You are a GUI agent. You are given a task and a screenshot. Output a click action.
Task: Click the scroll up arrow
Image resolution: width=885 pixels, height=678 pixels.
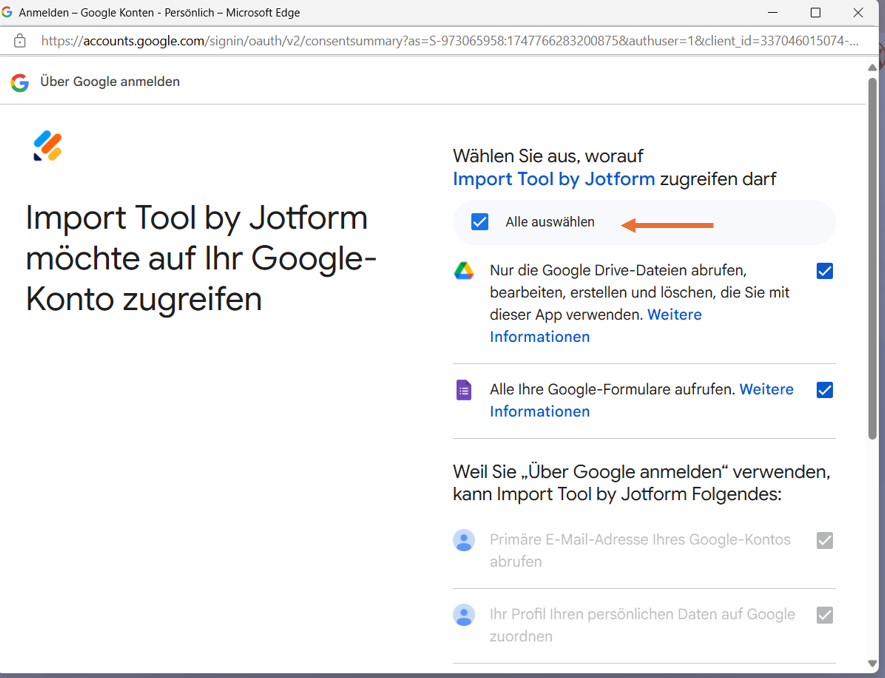click(x=873, y=67)
